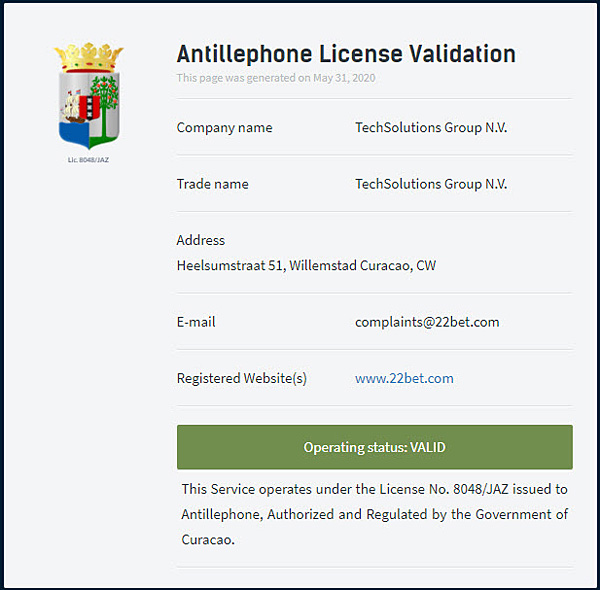This screenshot has width=600, height=590.
Task: Click the green tree on the shield
Action: (104, 105)
